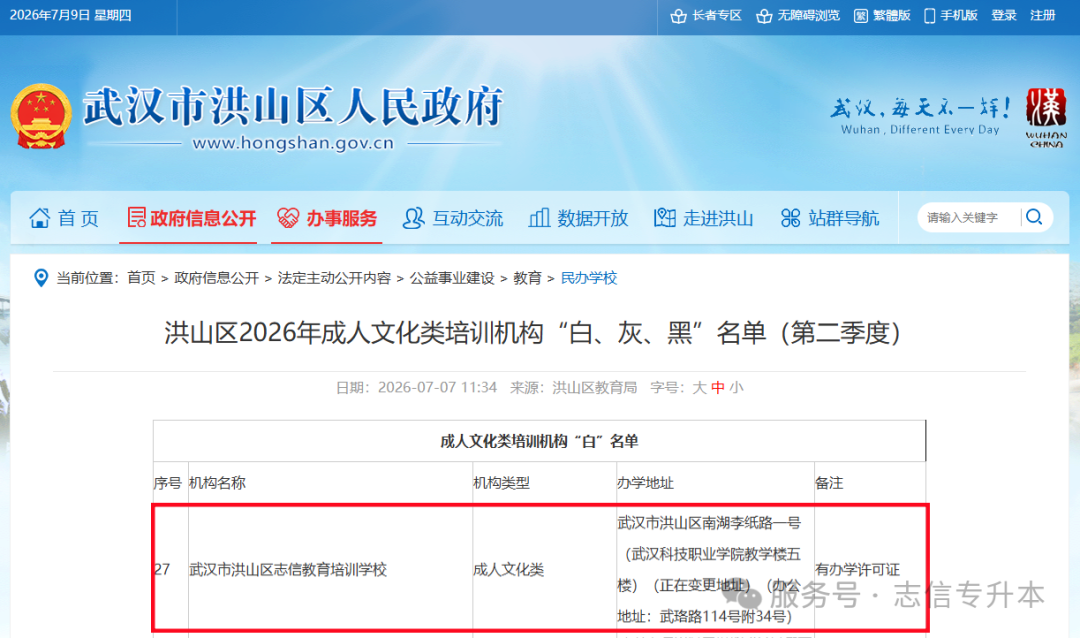
Task: Click the national emblem logo
Action: 41,116
